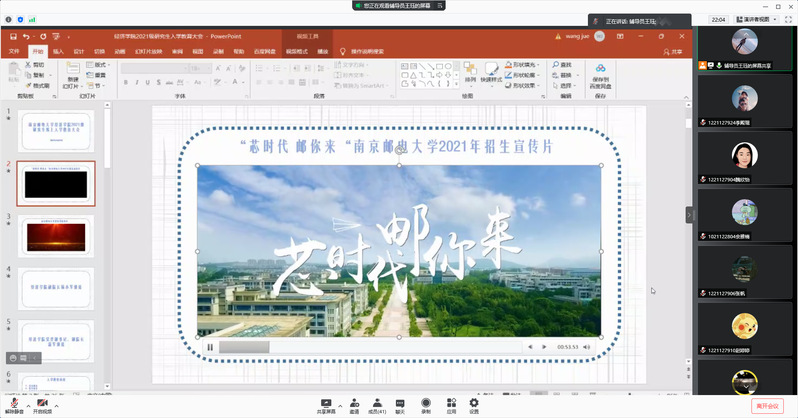Open the Apps icon in toolbar
Image resolution: width=798 pixels, height=418 pixels.
point(451,402)
